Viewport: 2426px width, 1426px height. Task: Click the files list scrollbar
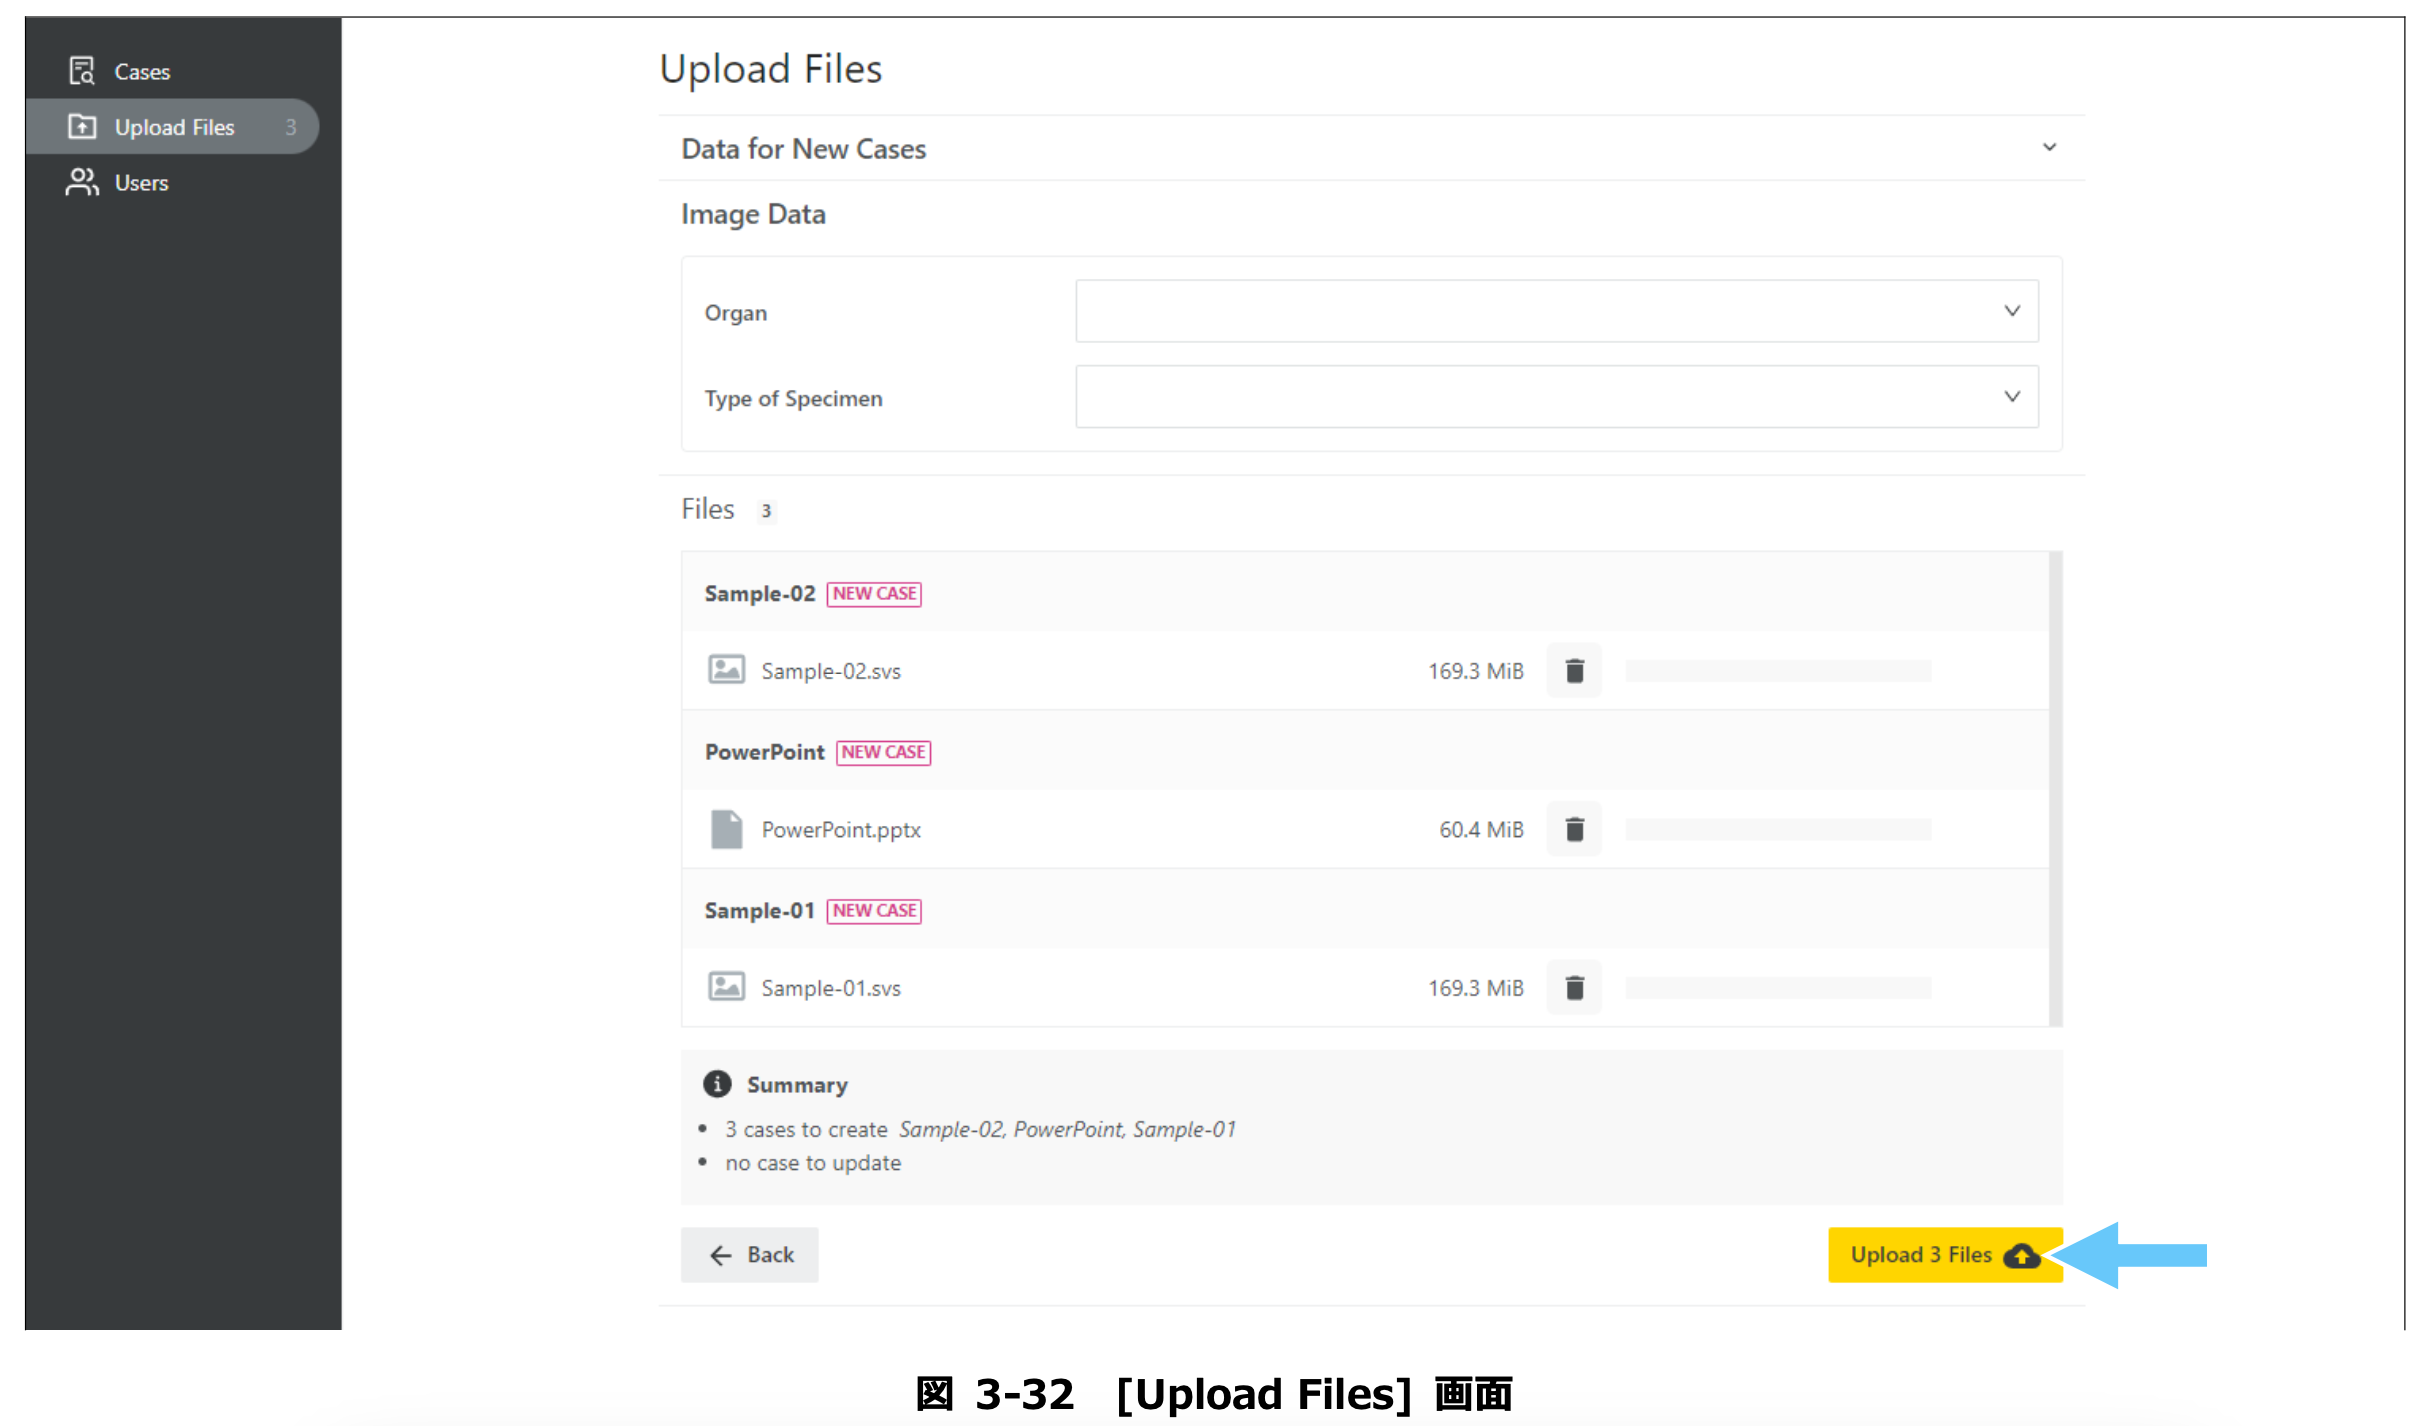[2055, 788]
